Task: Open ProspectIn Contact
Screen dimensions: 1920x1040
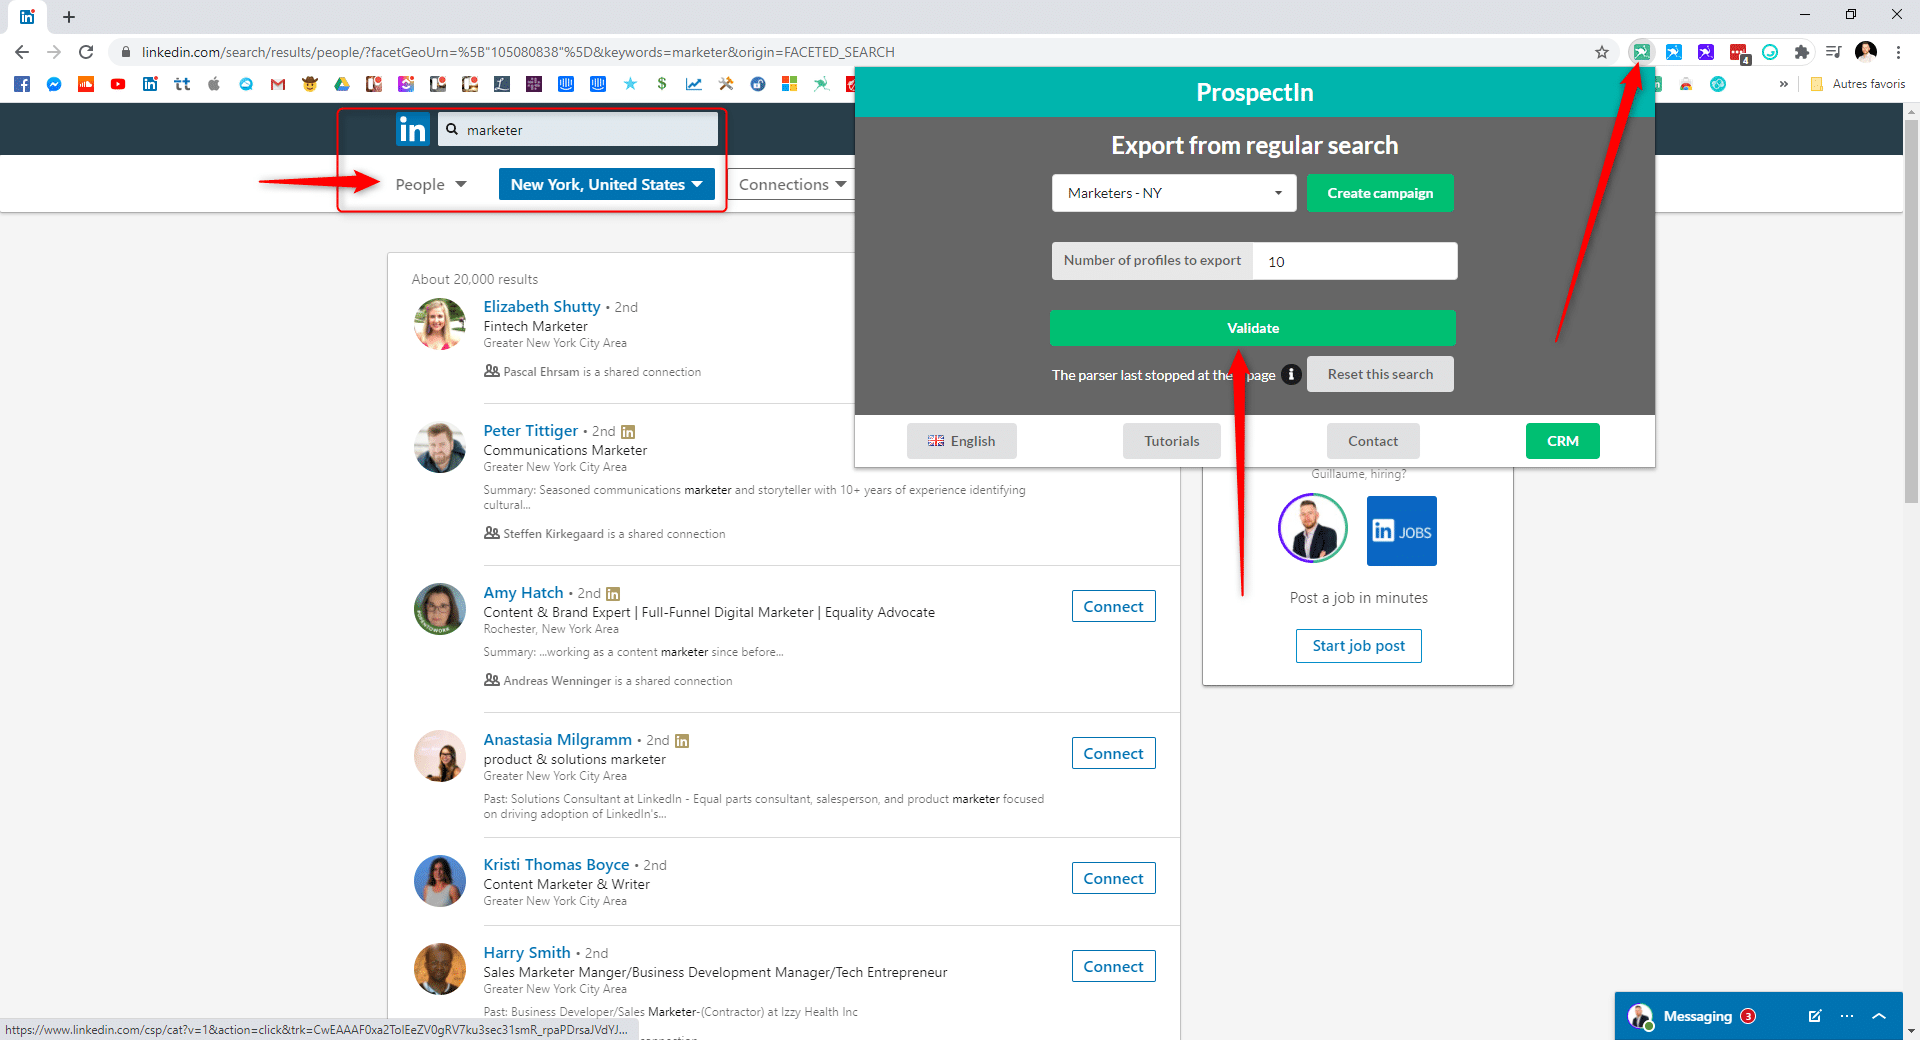Action: 1373,441
